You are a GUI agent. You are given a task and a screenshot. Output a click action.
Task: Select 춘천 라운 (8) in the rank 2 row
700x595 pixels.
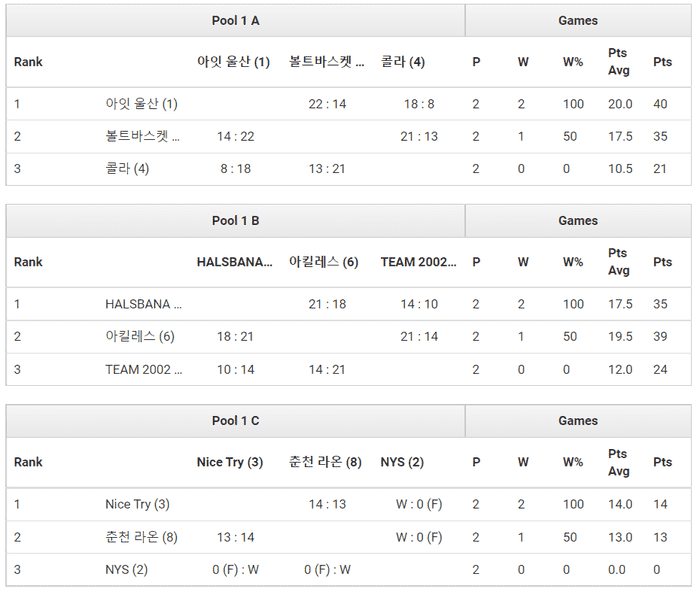pyautogui.click(x=141, y=537)
